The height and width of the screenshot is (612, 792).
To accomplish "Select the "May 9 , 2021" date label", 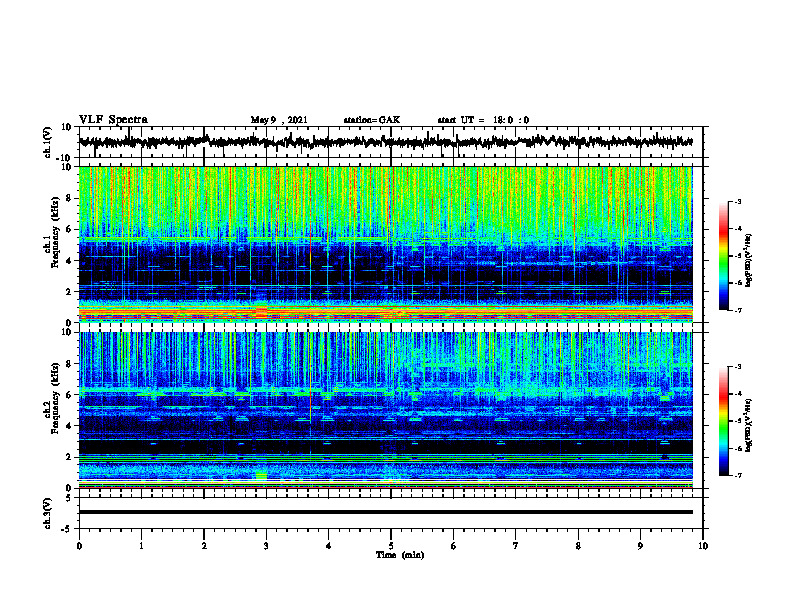I will click(279, 120).
